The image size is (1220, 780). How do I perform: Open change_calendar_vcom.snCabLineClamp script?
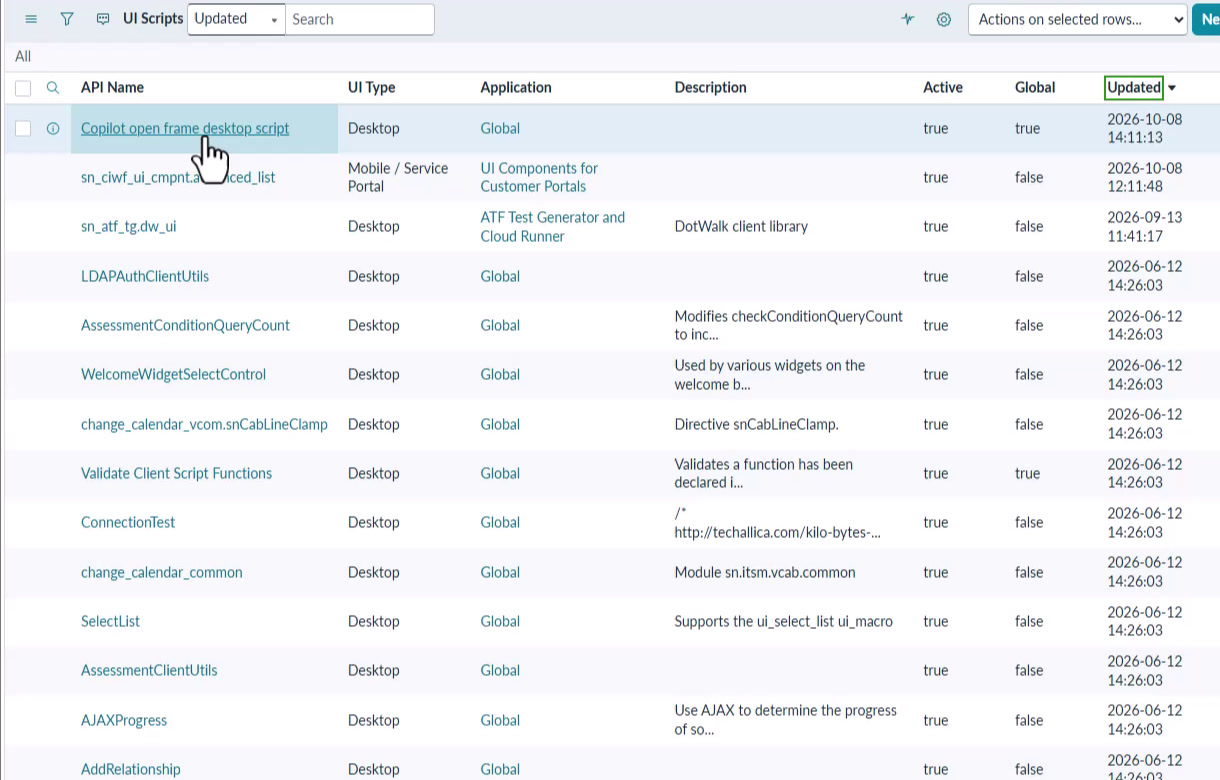pos(204,424)
